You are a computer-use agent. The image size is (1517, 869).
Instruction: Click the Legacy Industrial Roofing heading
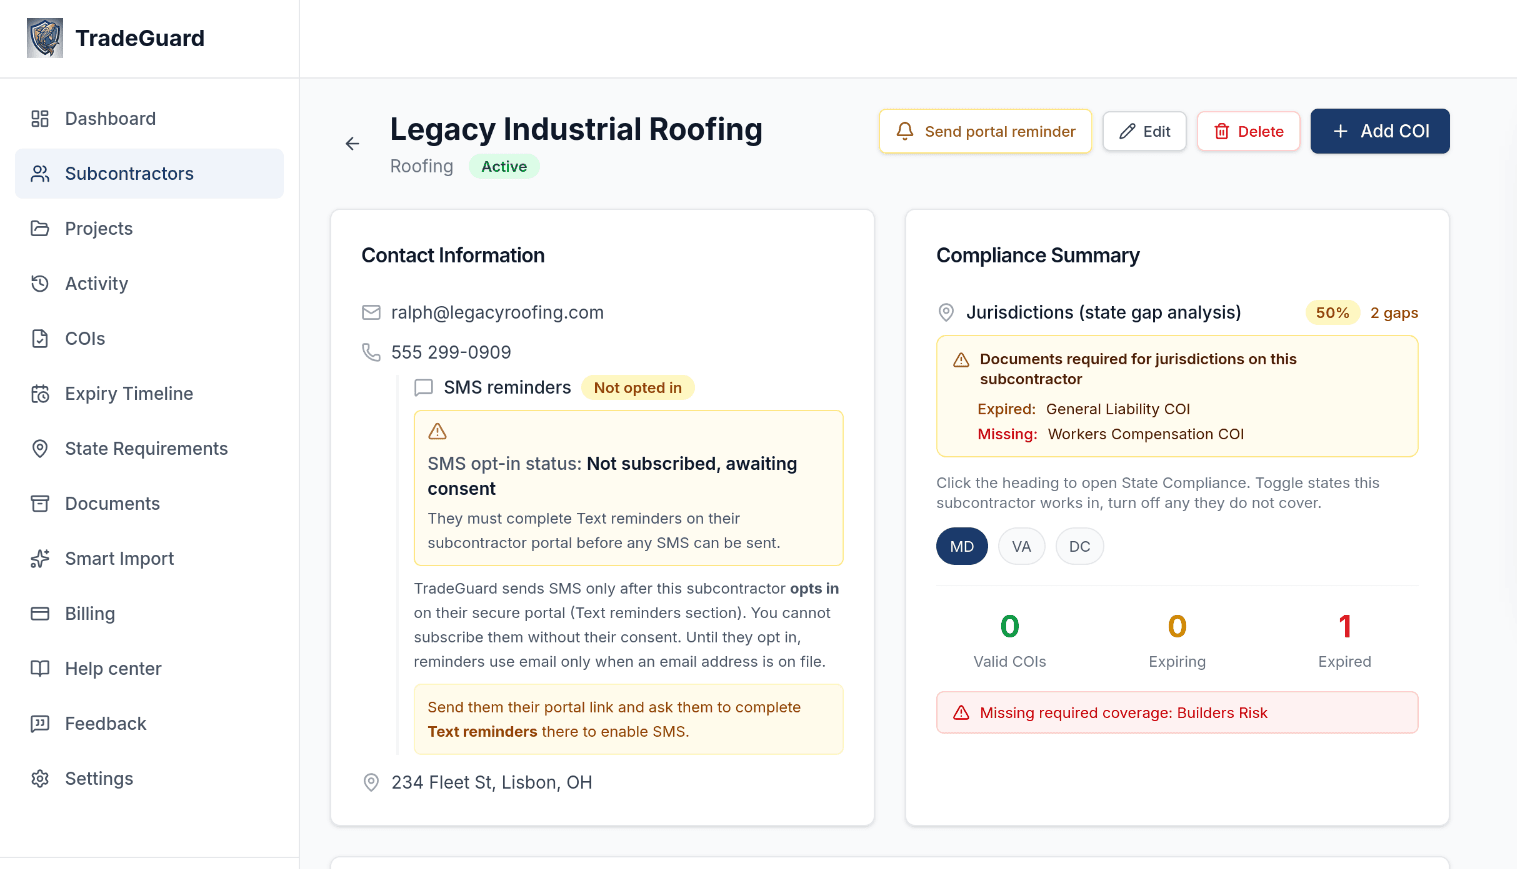tap(576, 130)
